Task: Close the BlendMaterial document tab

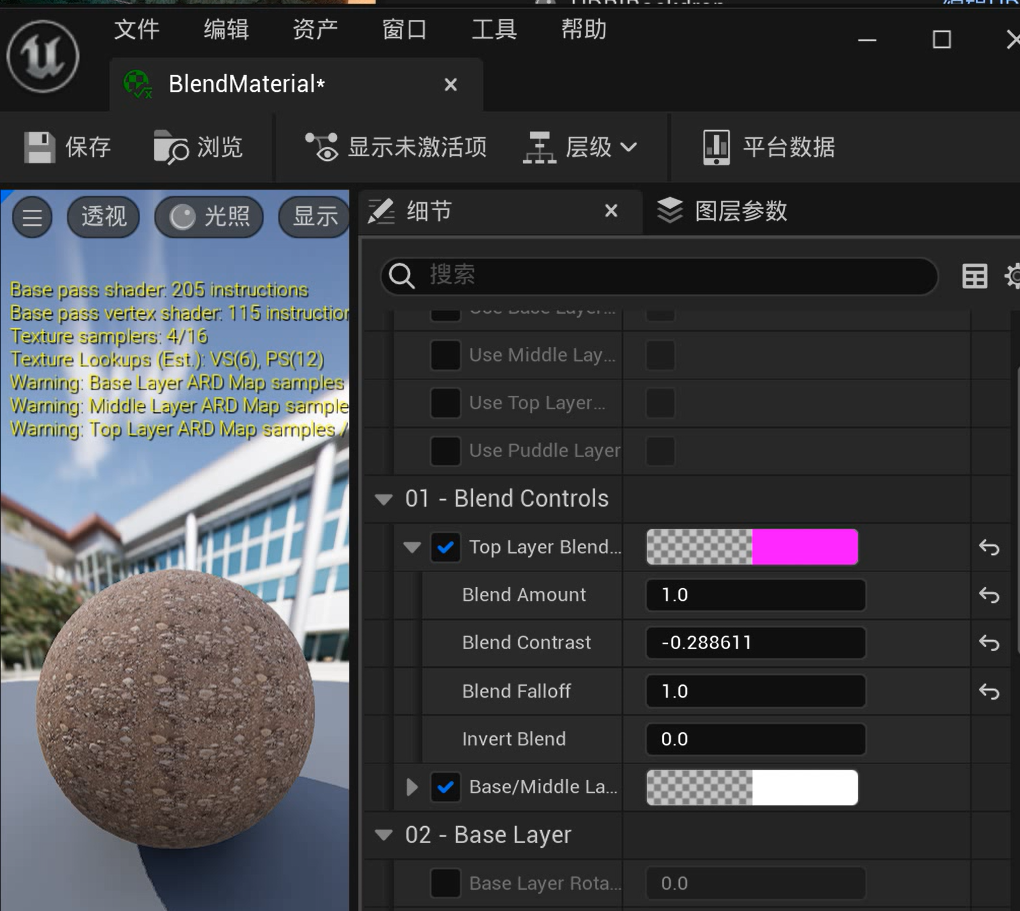Action: pos(450,85)
